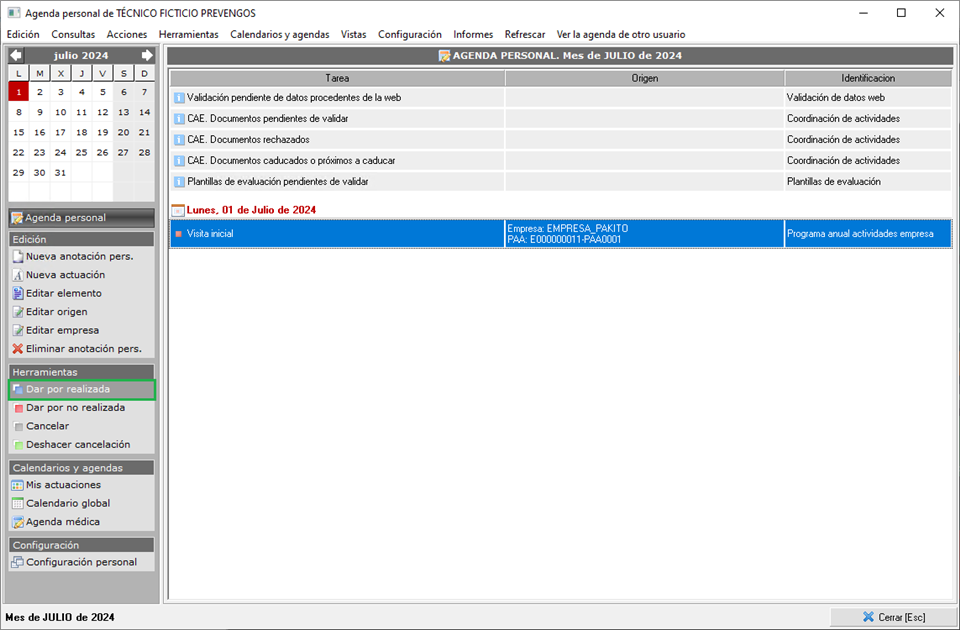Open the Herramientas menu
Image resolution: width=960 pixels, height=630 pixels.
pos(188,34)
